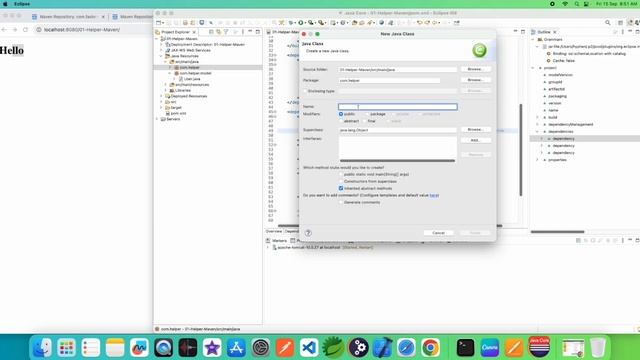Open Project Explorer filter icon
Viewport: 640px width, 360px height.
tap(226, 32)
